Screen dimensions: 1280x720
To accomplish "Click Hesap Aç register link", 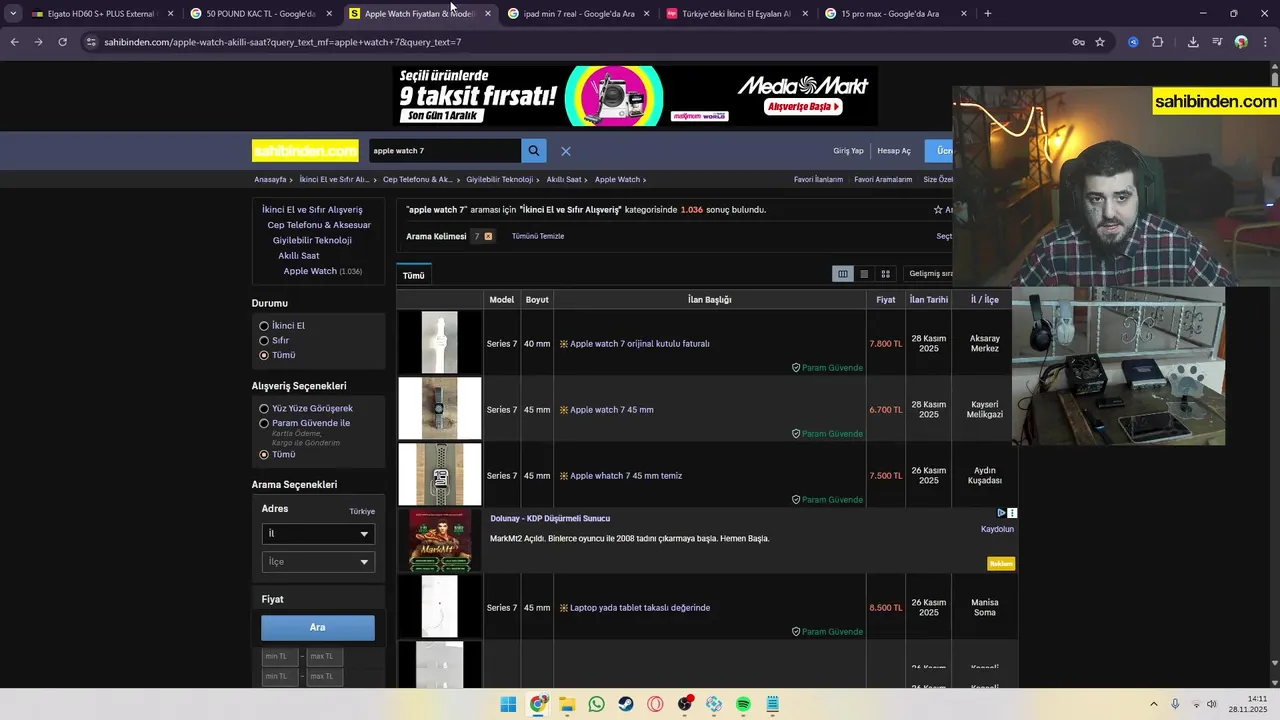I will click(x=894, y=151).
